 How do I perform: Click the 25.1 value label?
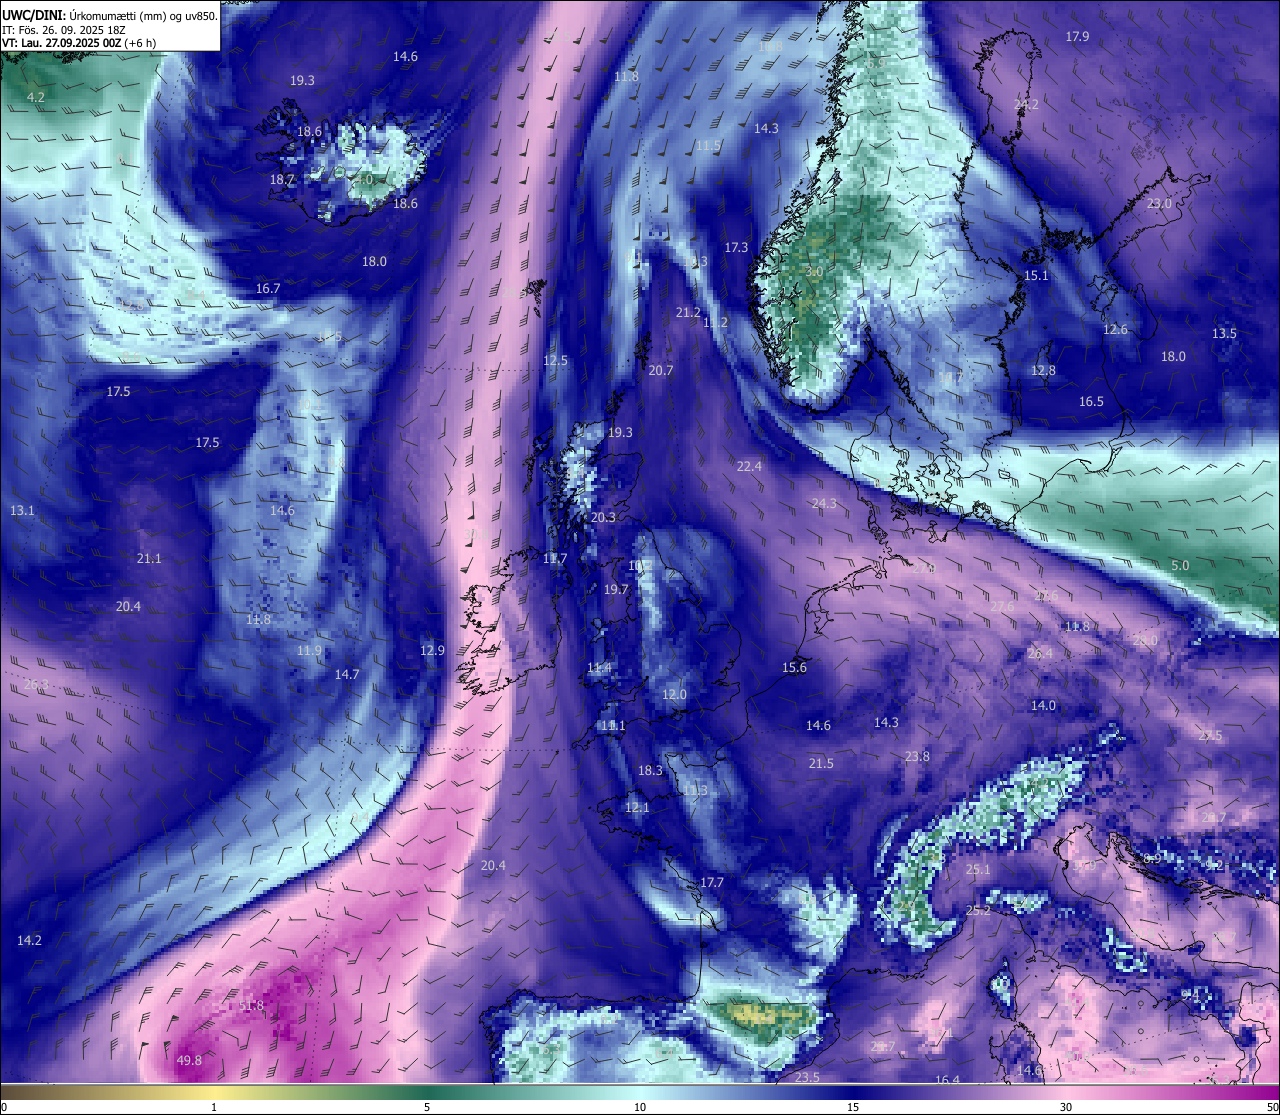point(978,869)
